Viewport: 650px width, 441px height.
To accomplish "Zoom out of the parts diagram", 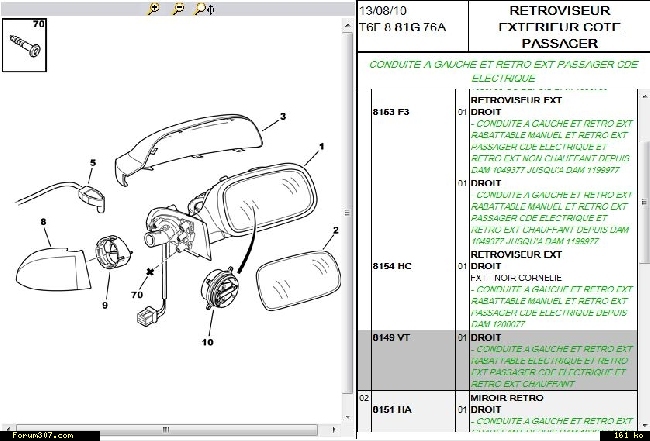I will click(178, 8).
